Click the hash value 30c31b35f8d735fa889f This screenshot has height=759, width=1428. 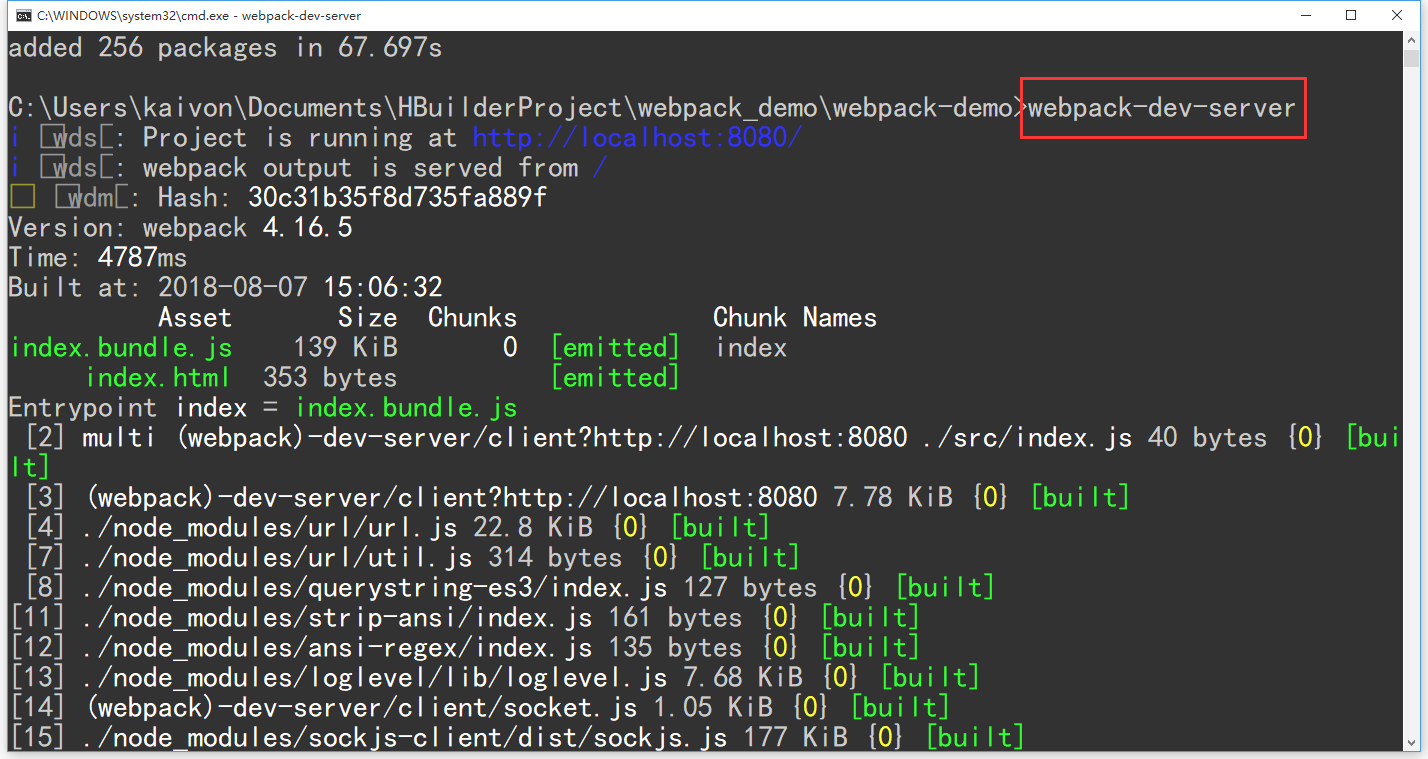coord(397,197)
